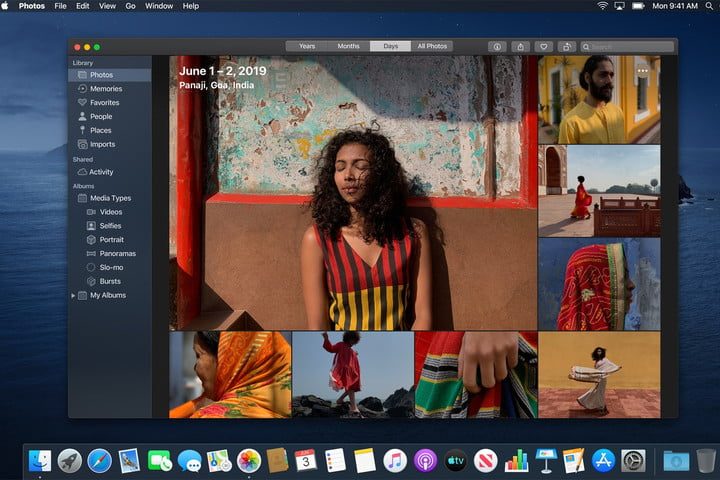Open the Image menu
The width and height of the screenshot is (720, 480).
(x=108, y=6)
